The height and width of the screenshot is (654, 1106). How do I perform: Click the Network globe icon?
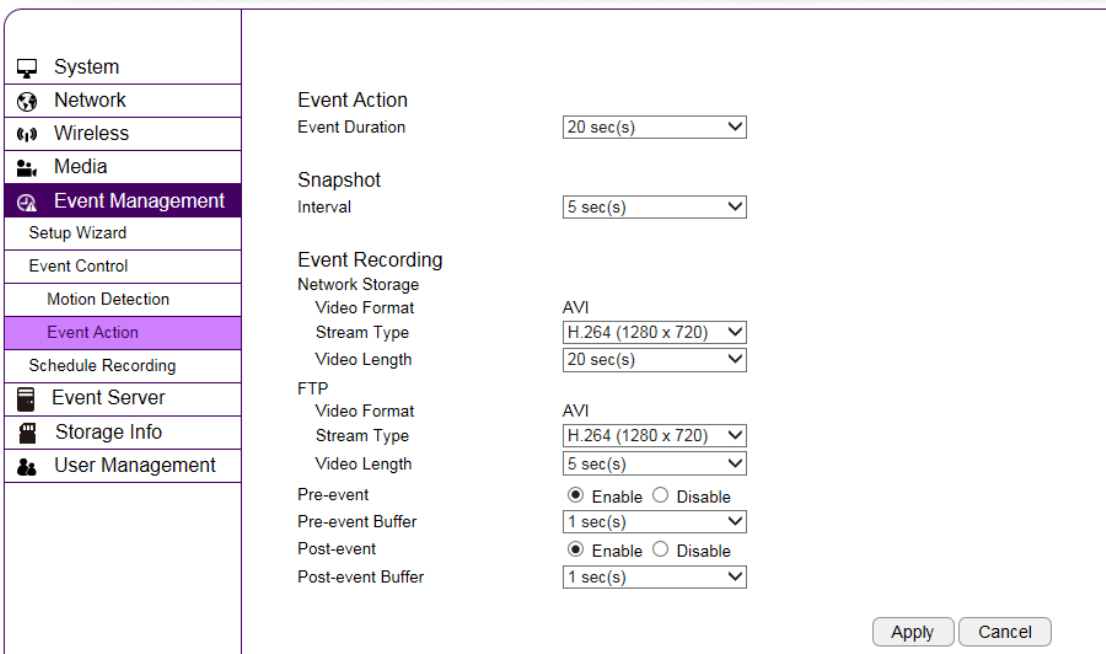coord(27,102)
